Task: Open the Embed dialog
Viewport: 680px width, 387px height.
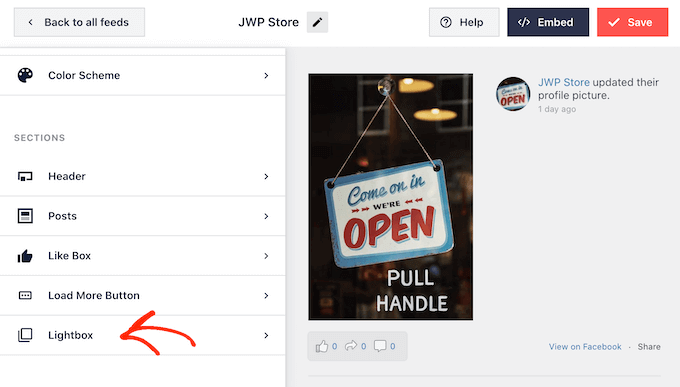Action: pos(548,22)
